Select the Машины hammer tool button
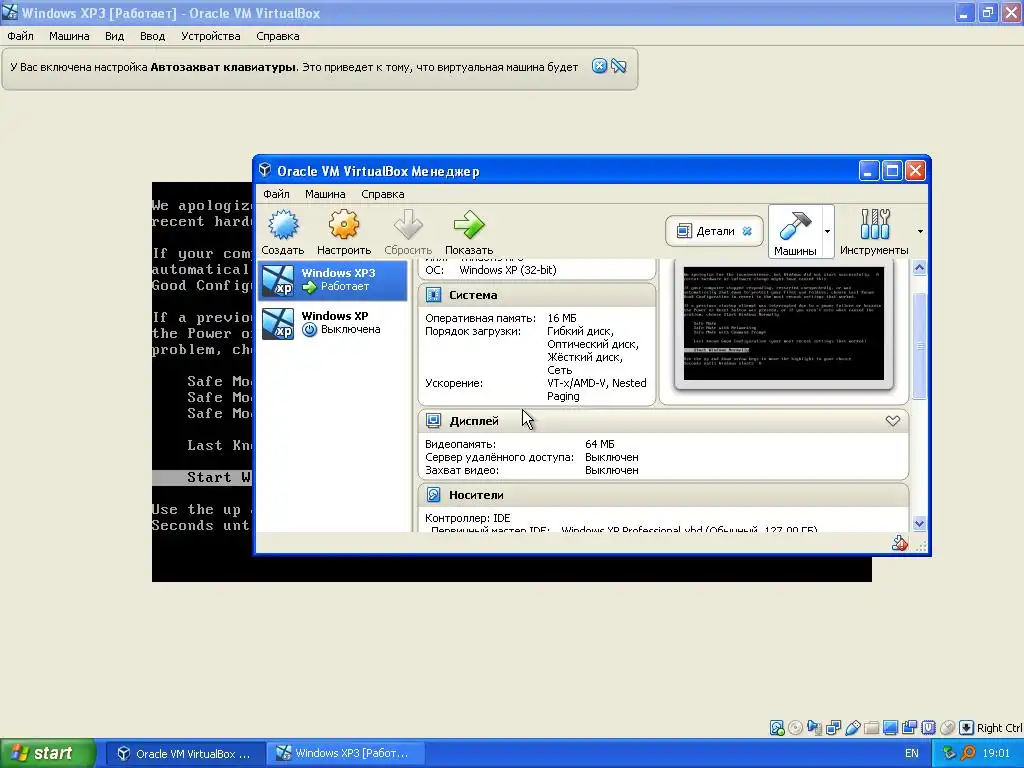Image resolution: width=1024 pixels, height=768 pixels. [x=795, y=231]
